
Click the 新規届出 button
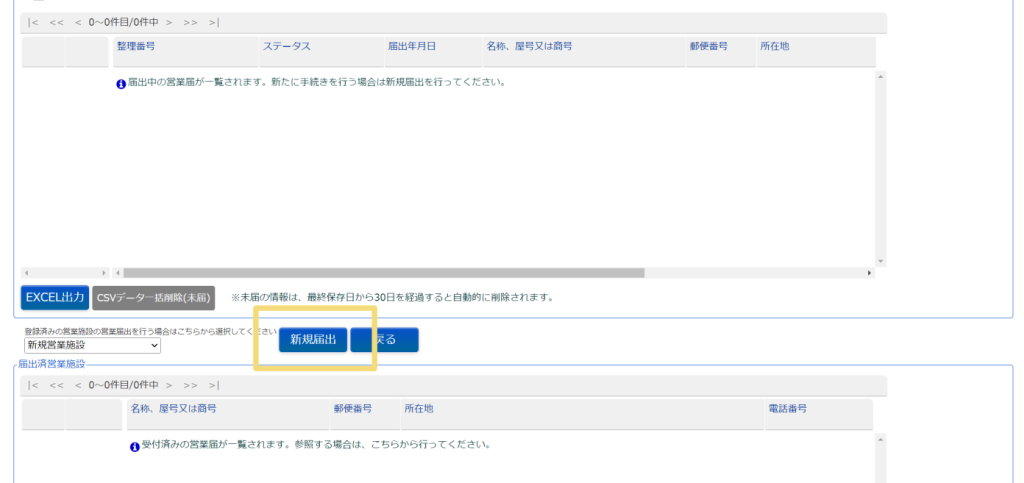click(313, 340)
